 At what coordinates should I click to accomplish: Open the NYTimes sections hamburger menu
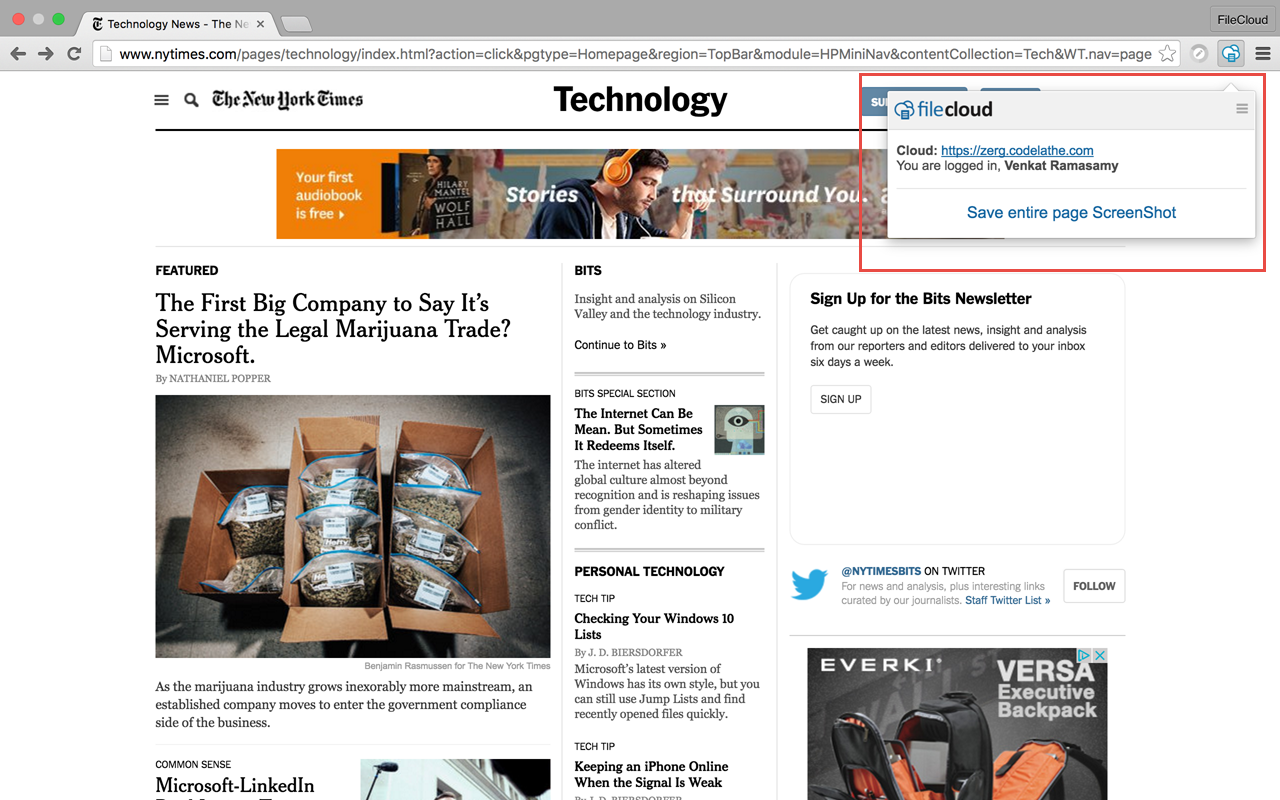pyautogui.click(x=161, y=100)
